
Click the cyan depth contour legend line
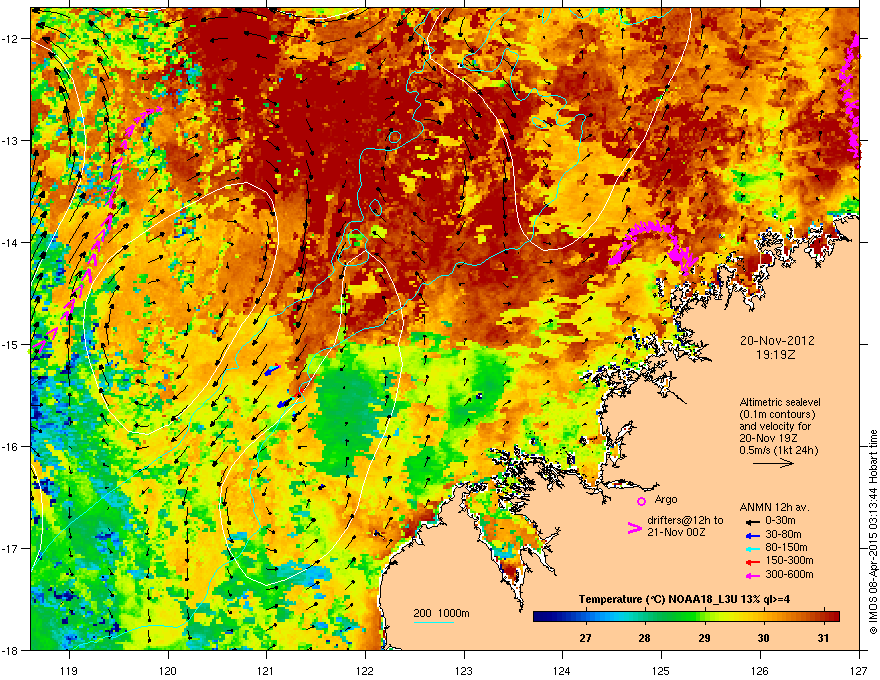(434, 622)
